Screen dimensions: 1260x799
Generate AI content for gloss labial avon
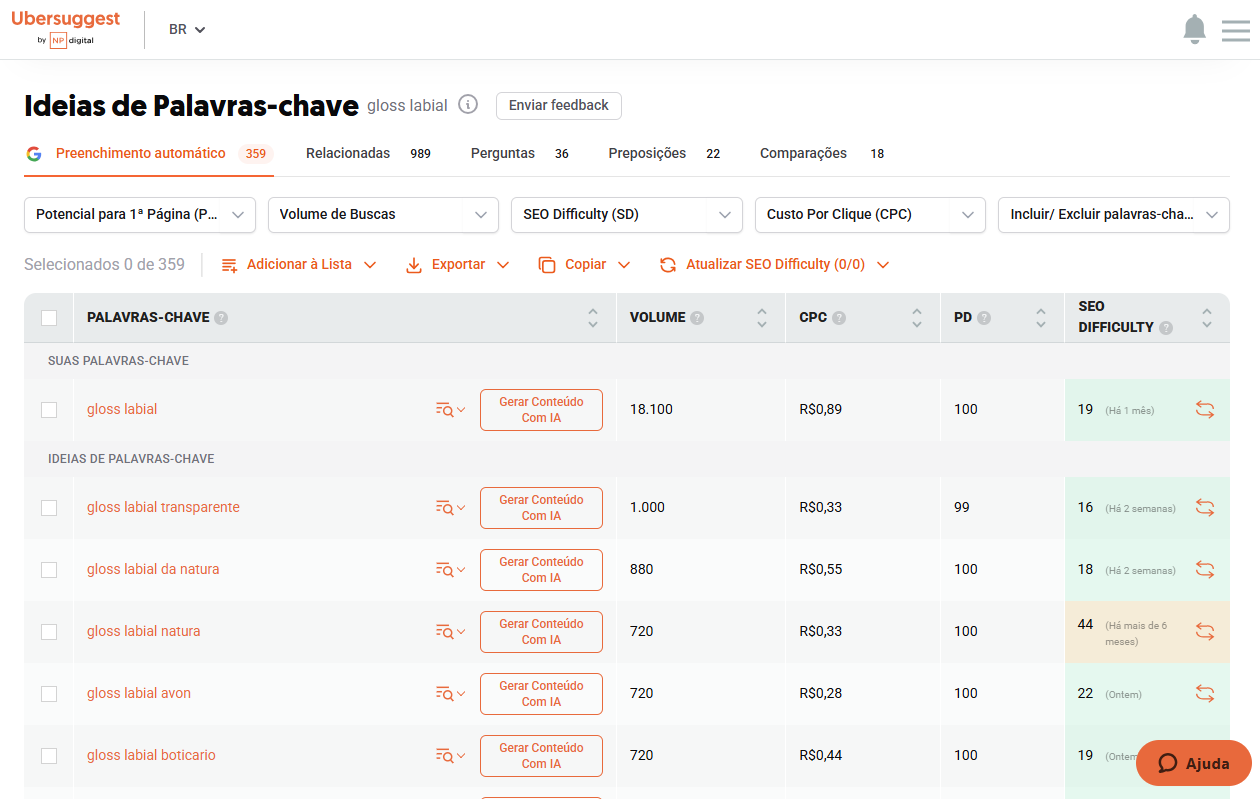pyautogui.click(x=541, y=694)
